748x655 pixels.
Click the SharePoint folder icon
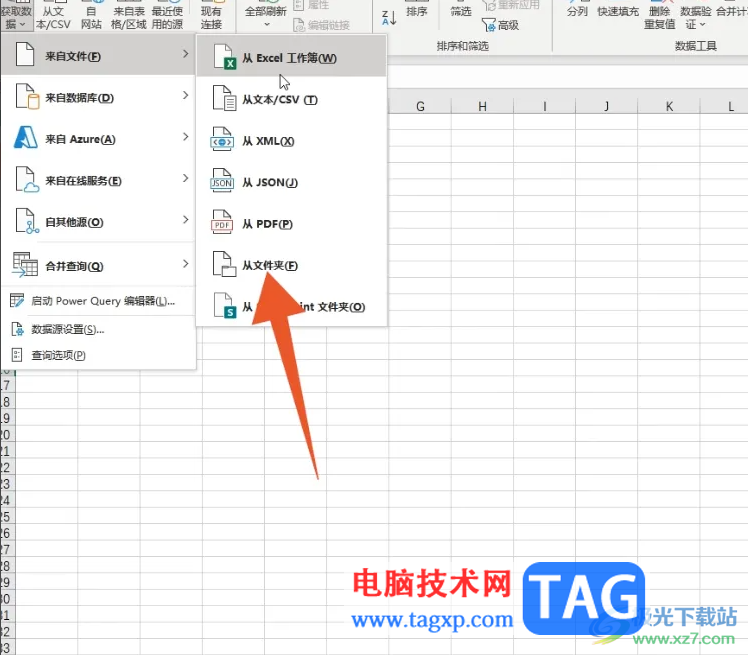point(224,305)
